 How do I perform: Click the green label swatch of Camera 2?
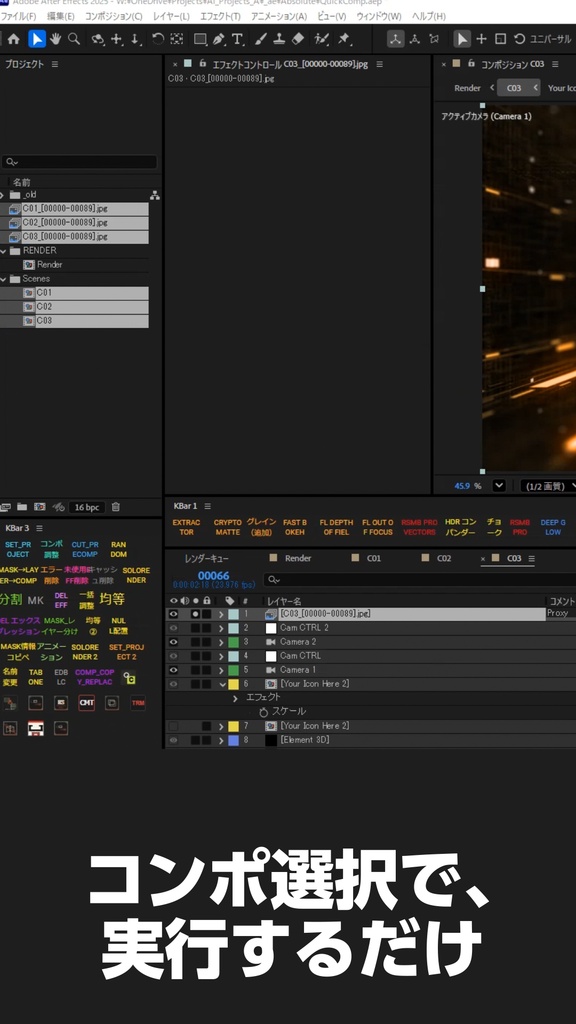pyautogui.click(x=233, y=642)
